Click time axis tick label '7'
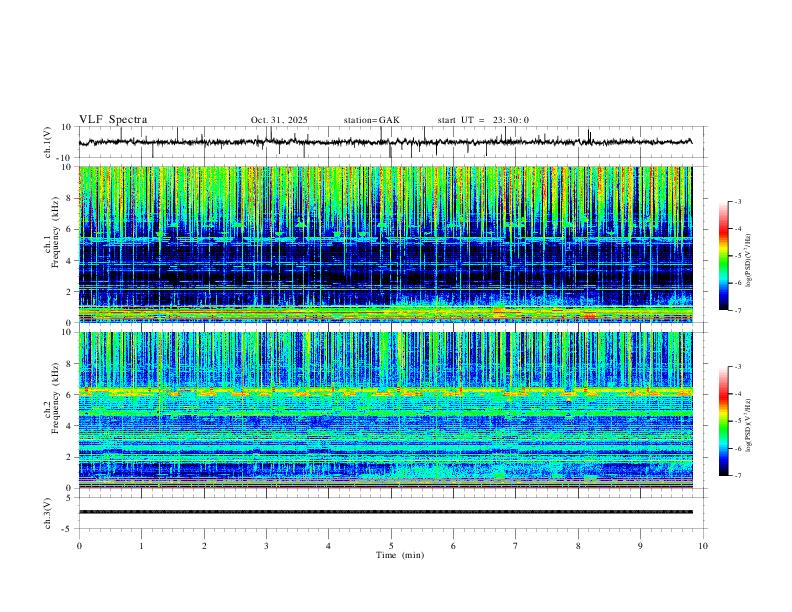 (516, 546)
